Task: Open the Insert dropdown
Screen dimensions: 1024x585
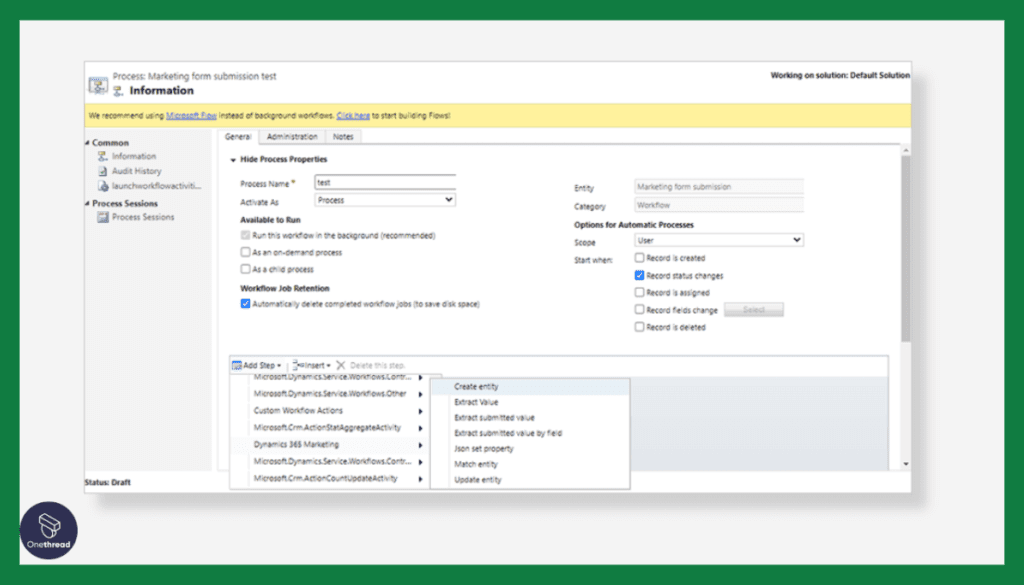Action: tap(312, 366)
